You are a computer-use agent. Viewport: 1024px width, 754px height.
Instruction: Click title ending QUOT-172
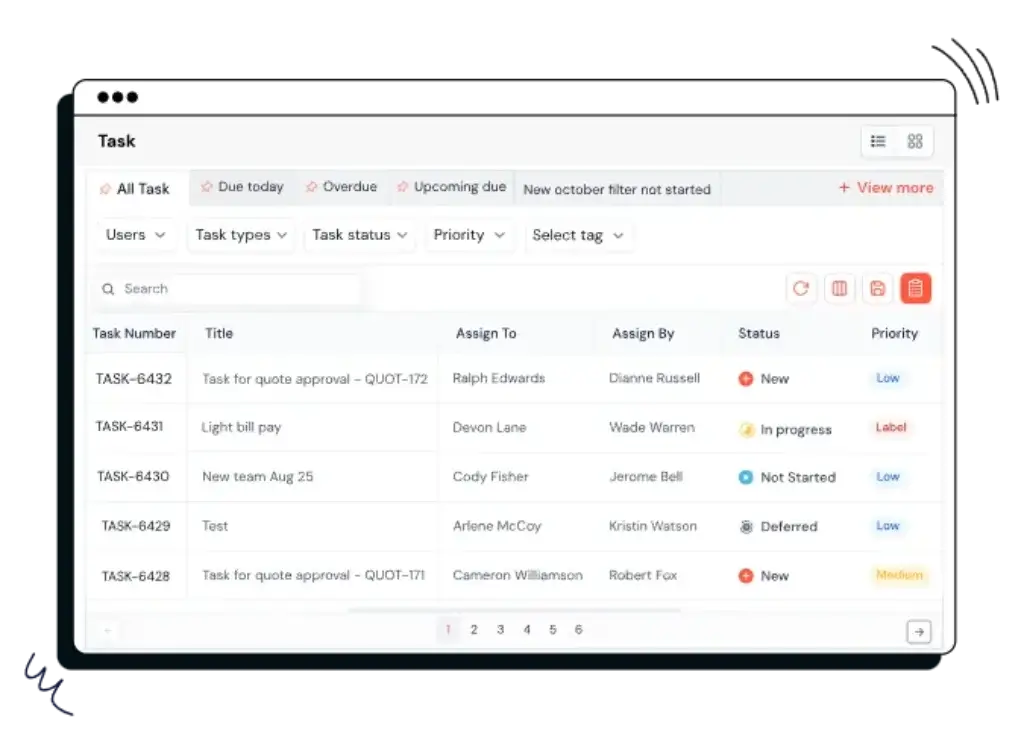point(315,379)
